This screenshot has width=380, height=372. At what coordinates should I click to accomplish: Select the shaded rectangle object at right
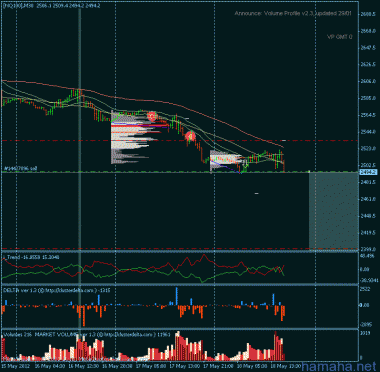pos(333,210)
